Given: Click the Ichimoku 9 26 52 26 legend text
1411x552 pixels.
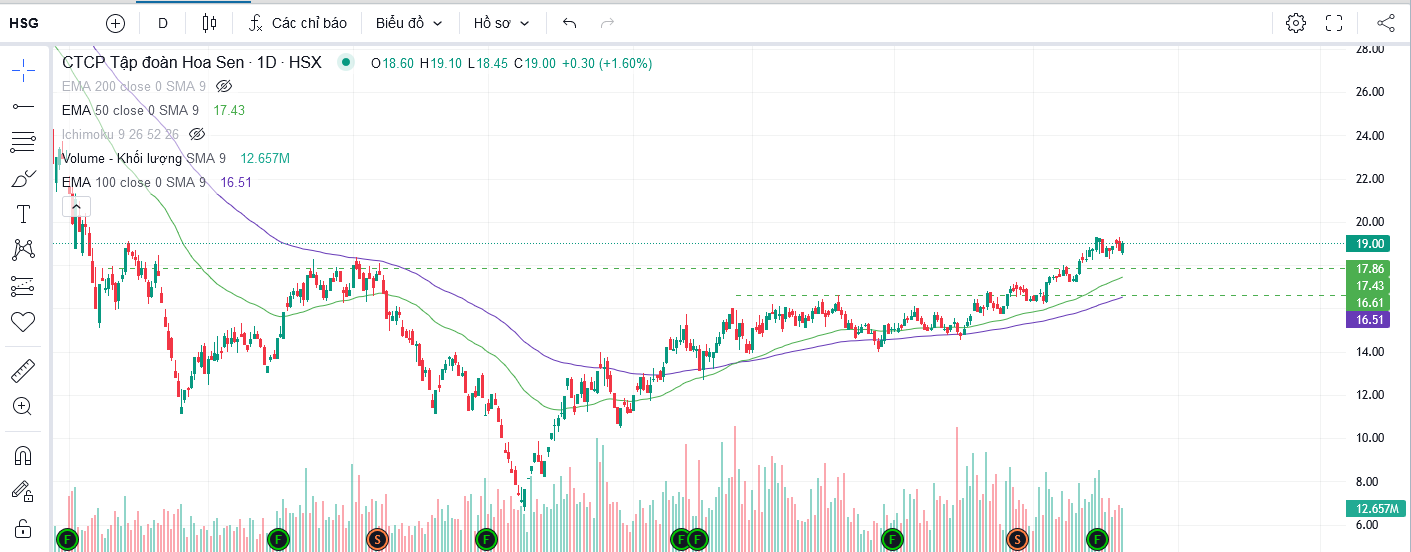Looking at the screenshot, I should pyautogui.click(x=120, y=134).
